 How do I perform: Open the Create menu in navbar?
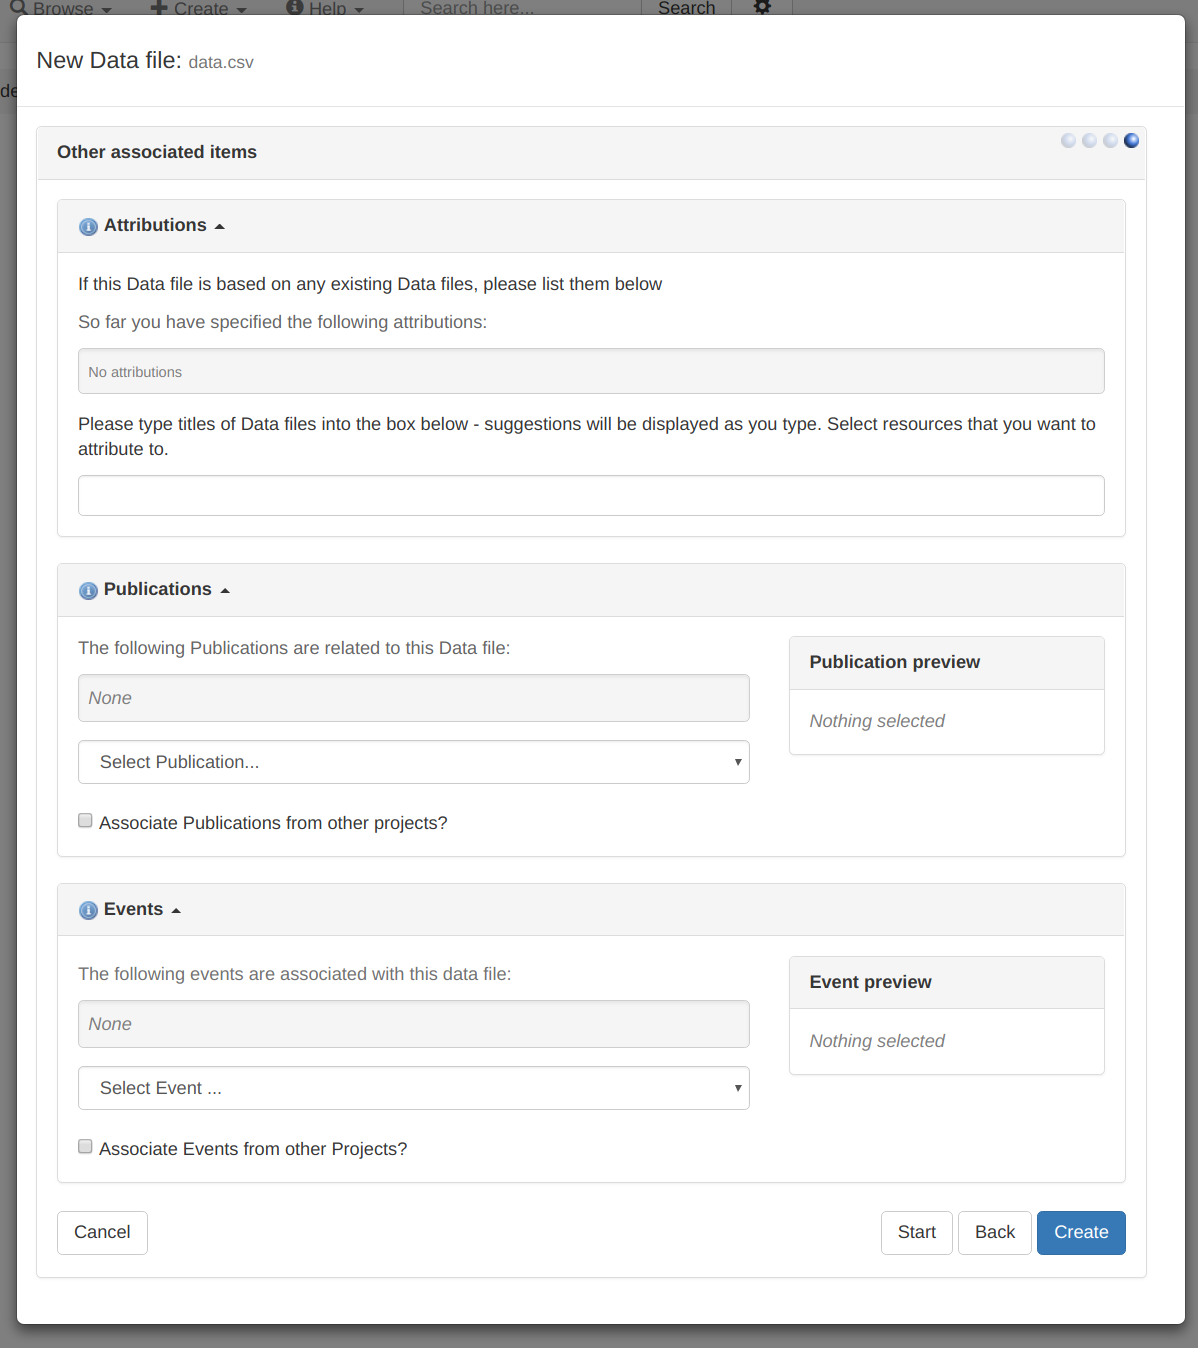pyautogui.click(x=198, y=8)
